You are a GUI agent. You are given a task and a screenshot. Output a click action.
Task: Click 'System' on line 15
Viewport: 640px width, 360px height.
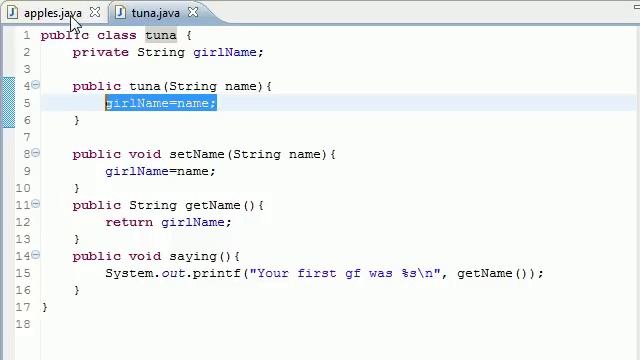(x=129, y=273)
